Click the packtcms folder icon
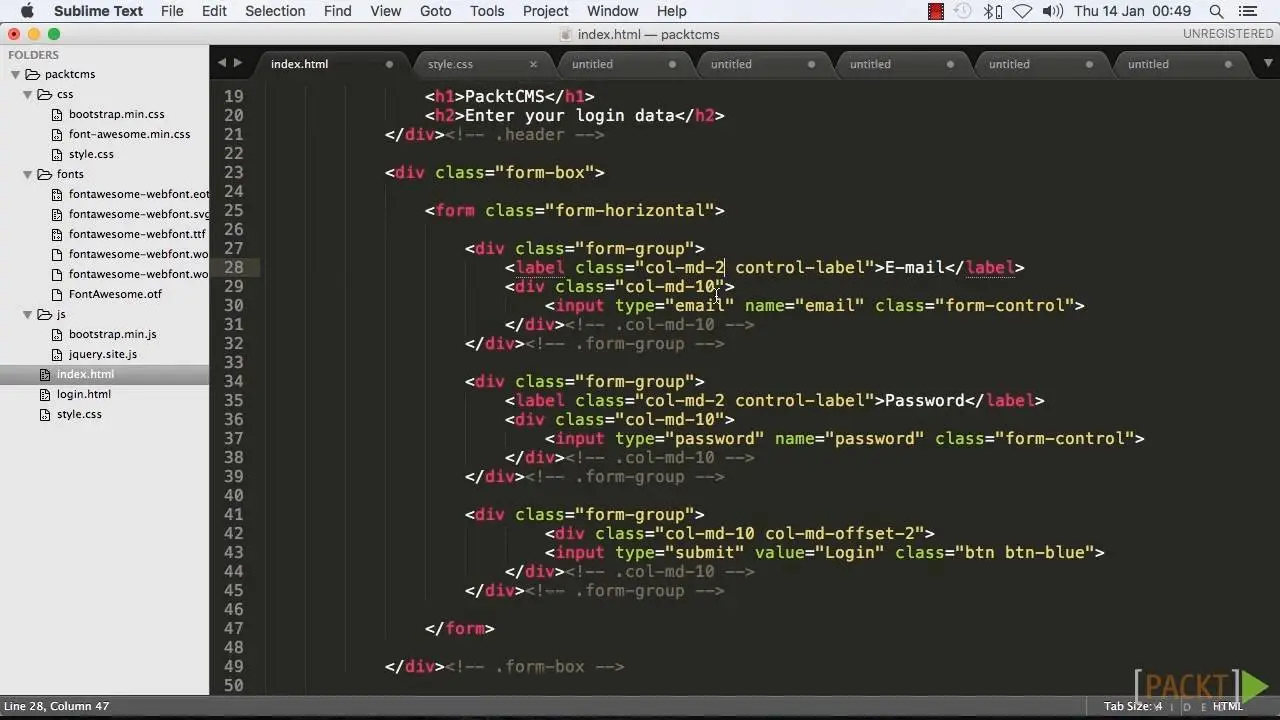Screen dimensions: 1280x720 point(32,74)
